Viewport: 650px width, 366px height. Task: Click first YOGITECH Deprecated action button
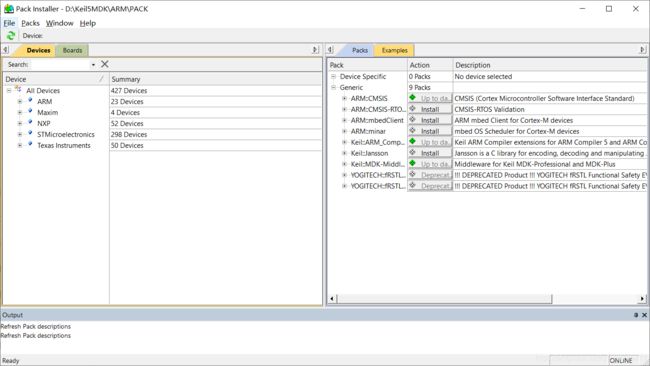pyautogui.click(x=430, y=175)
